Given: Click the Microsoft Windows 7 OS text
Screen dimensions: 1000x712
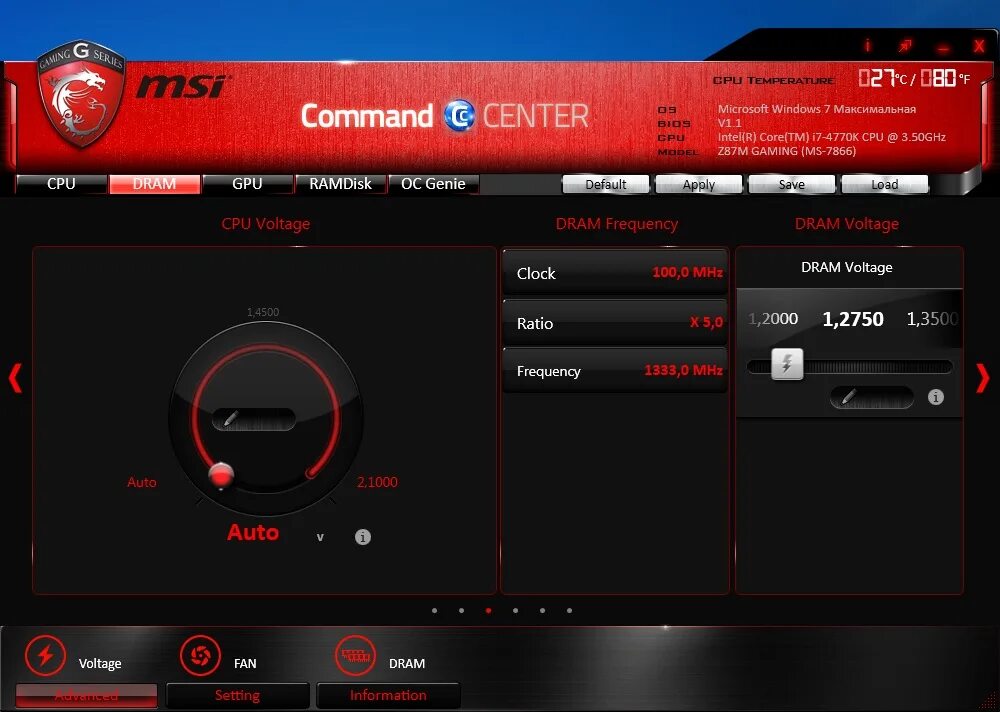Looking at the screenshot, I should coord(817,109).
